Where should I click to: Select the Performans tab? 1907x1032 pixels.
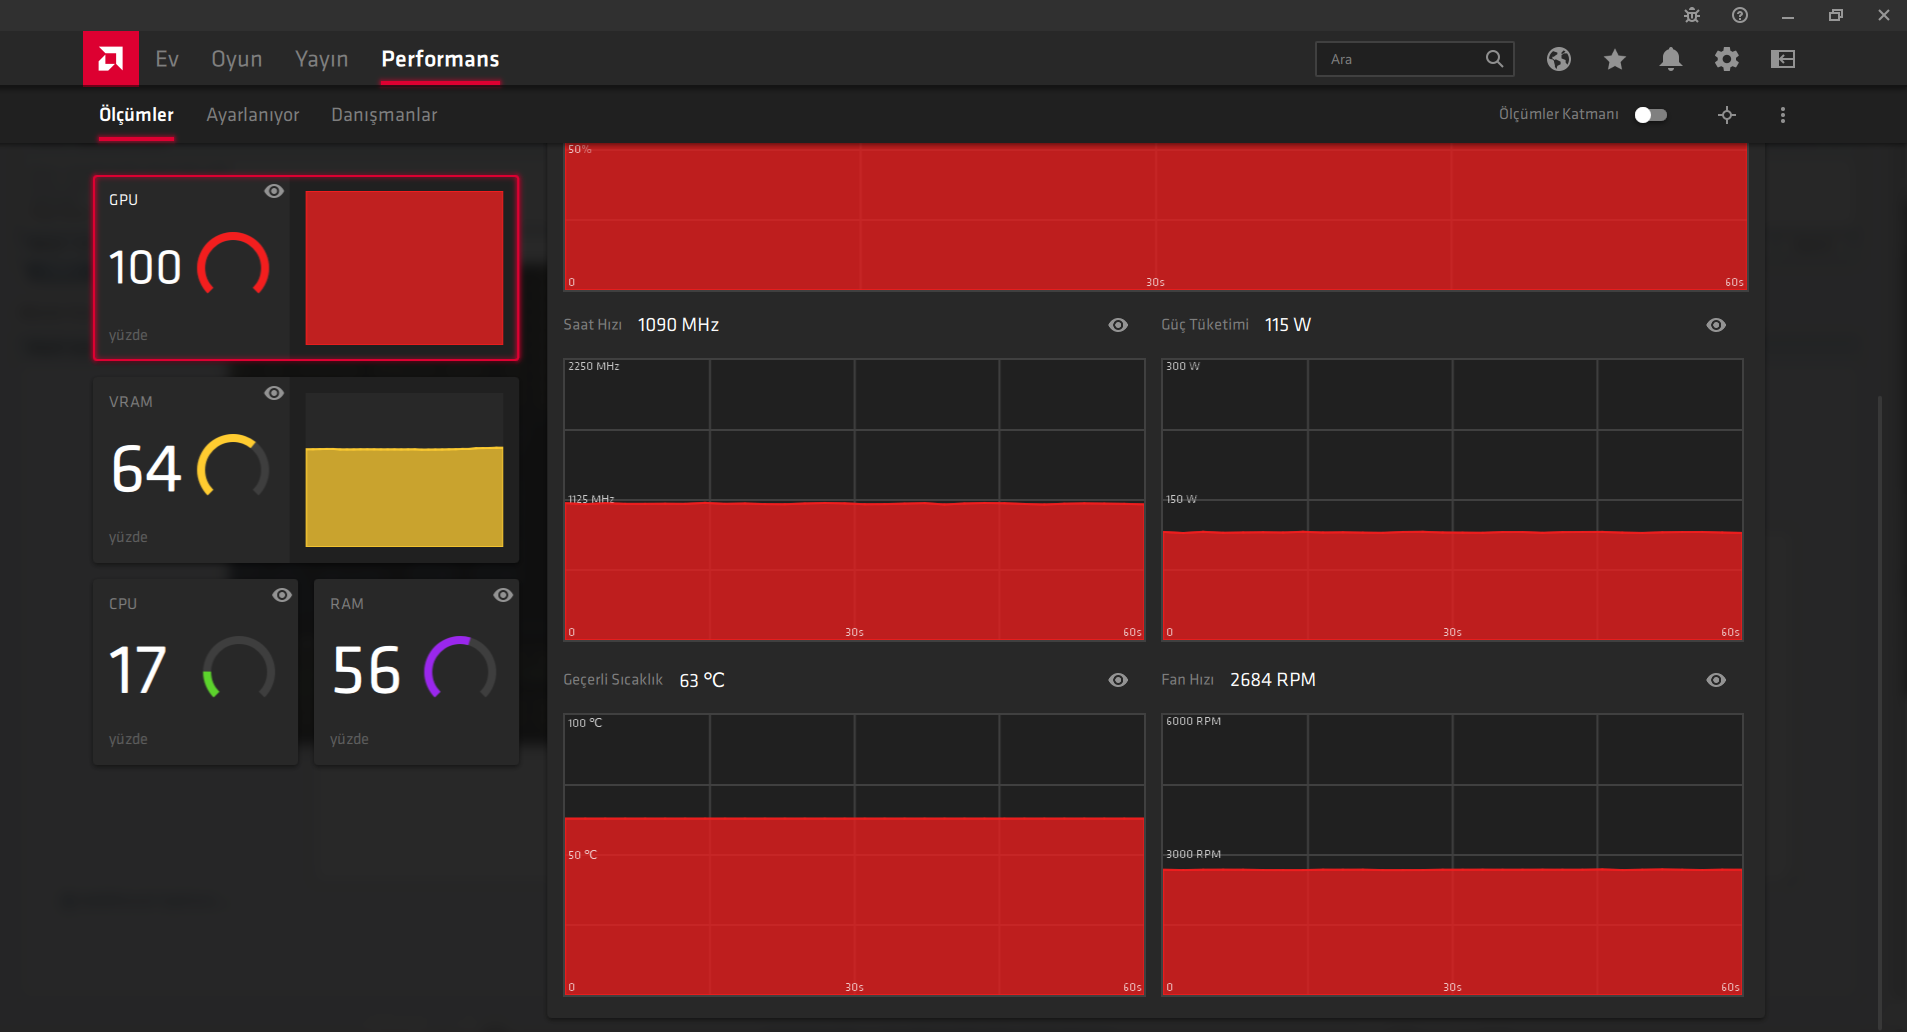440,59
